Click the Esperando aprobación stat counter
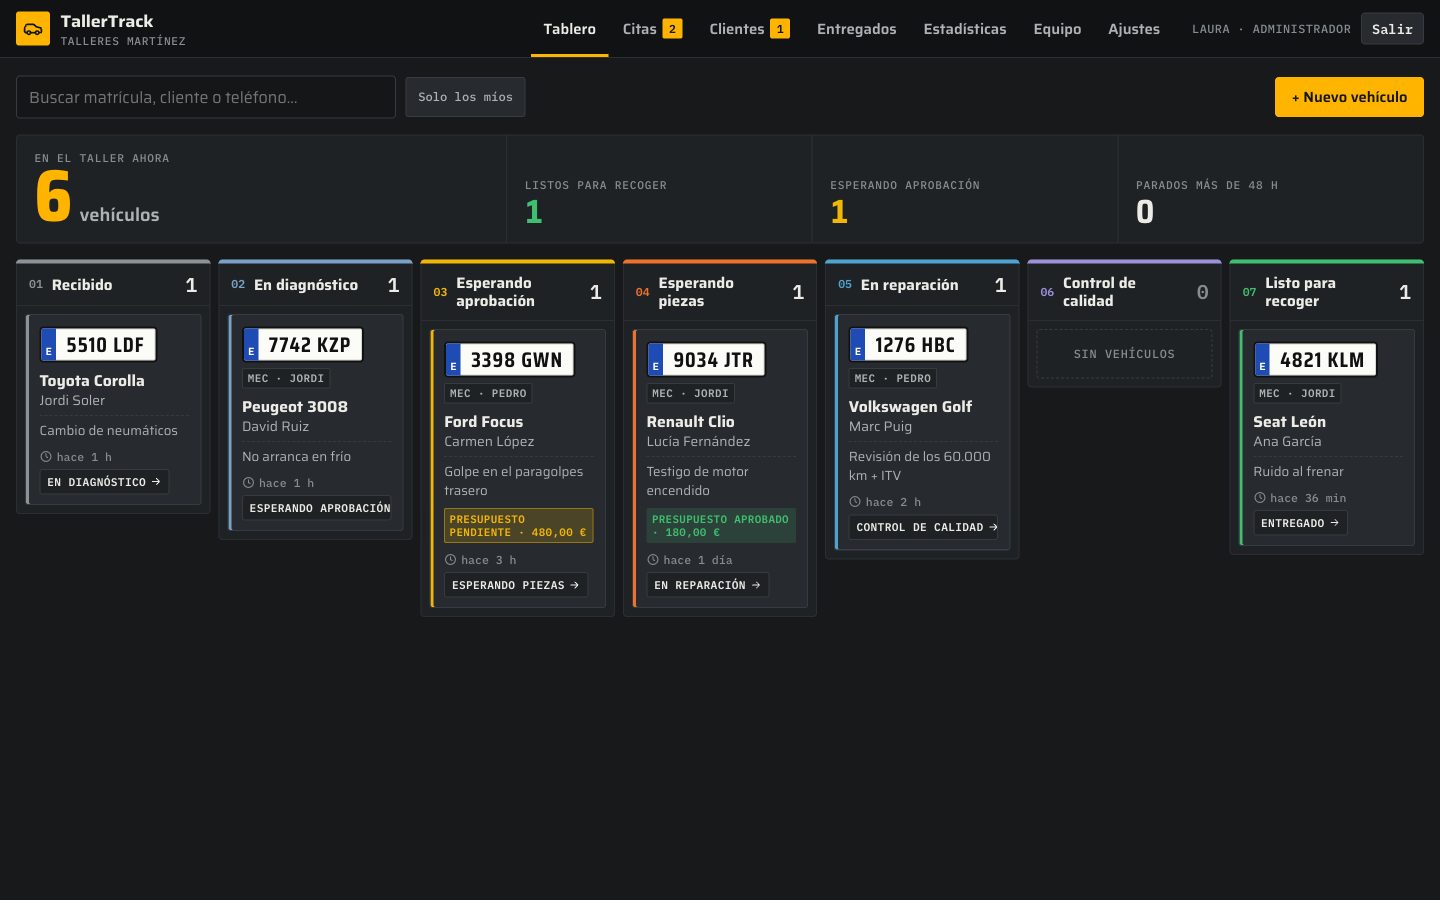Viewport: 1440px width, 900px height. point(965,190)
